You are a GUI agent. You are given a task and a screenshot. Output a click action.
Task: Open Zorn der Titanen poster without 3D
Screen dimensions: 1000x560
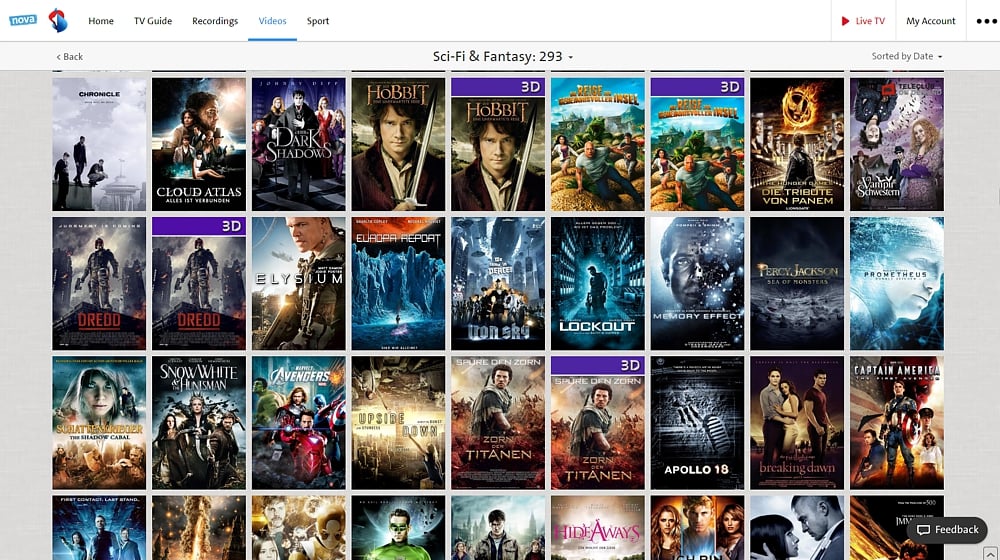coord(498,422)
